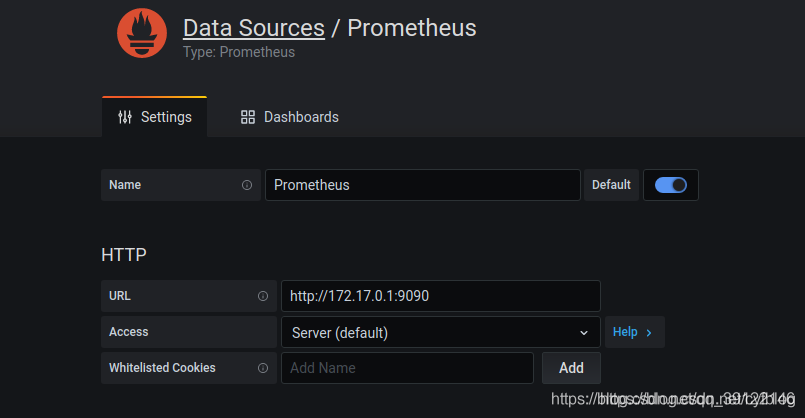Click the Add Name cookie input
Screen dimensions: 805x418
[x=407, y=368]
